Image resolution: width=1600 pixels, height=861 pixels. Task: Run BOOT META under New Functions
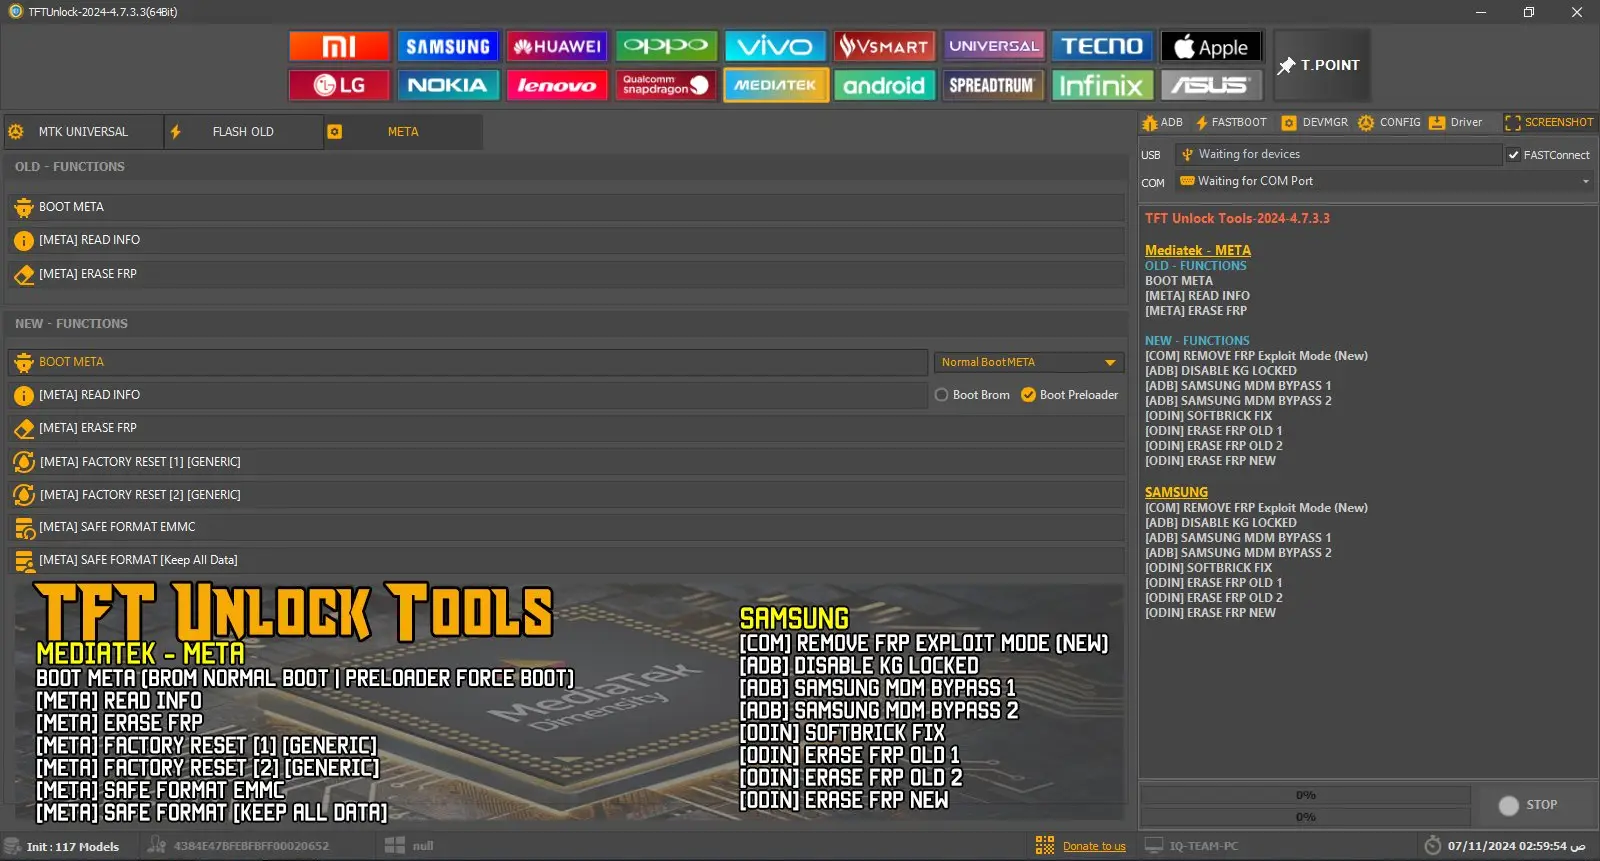tap(468, 362)
